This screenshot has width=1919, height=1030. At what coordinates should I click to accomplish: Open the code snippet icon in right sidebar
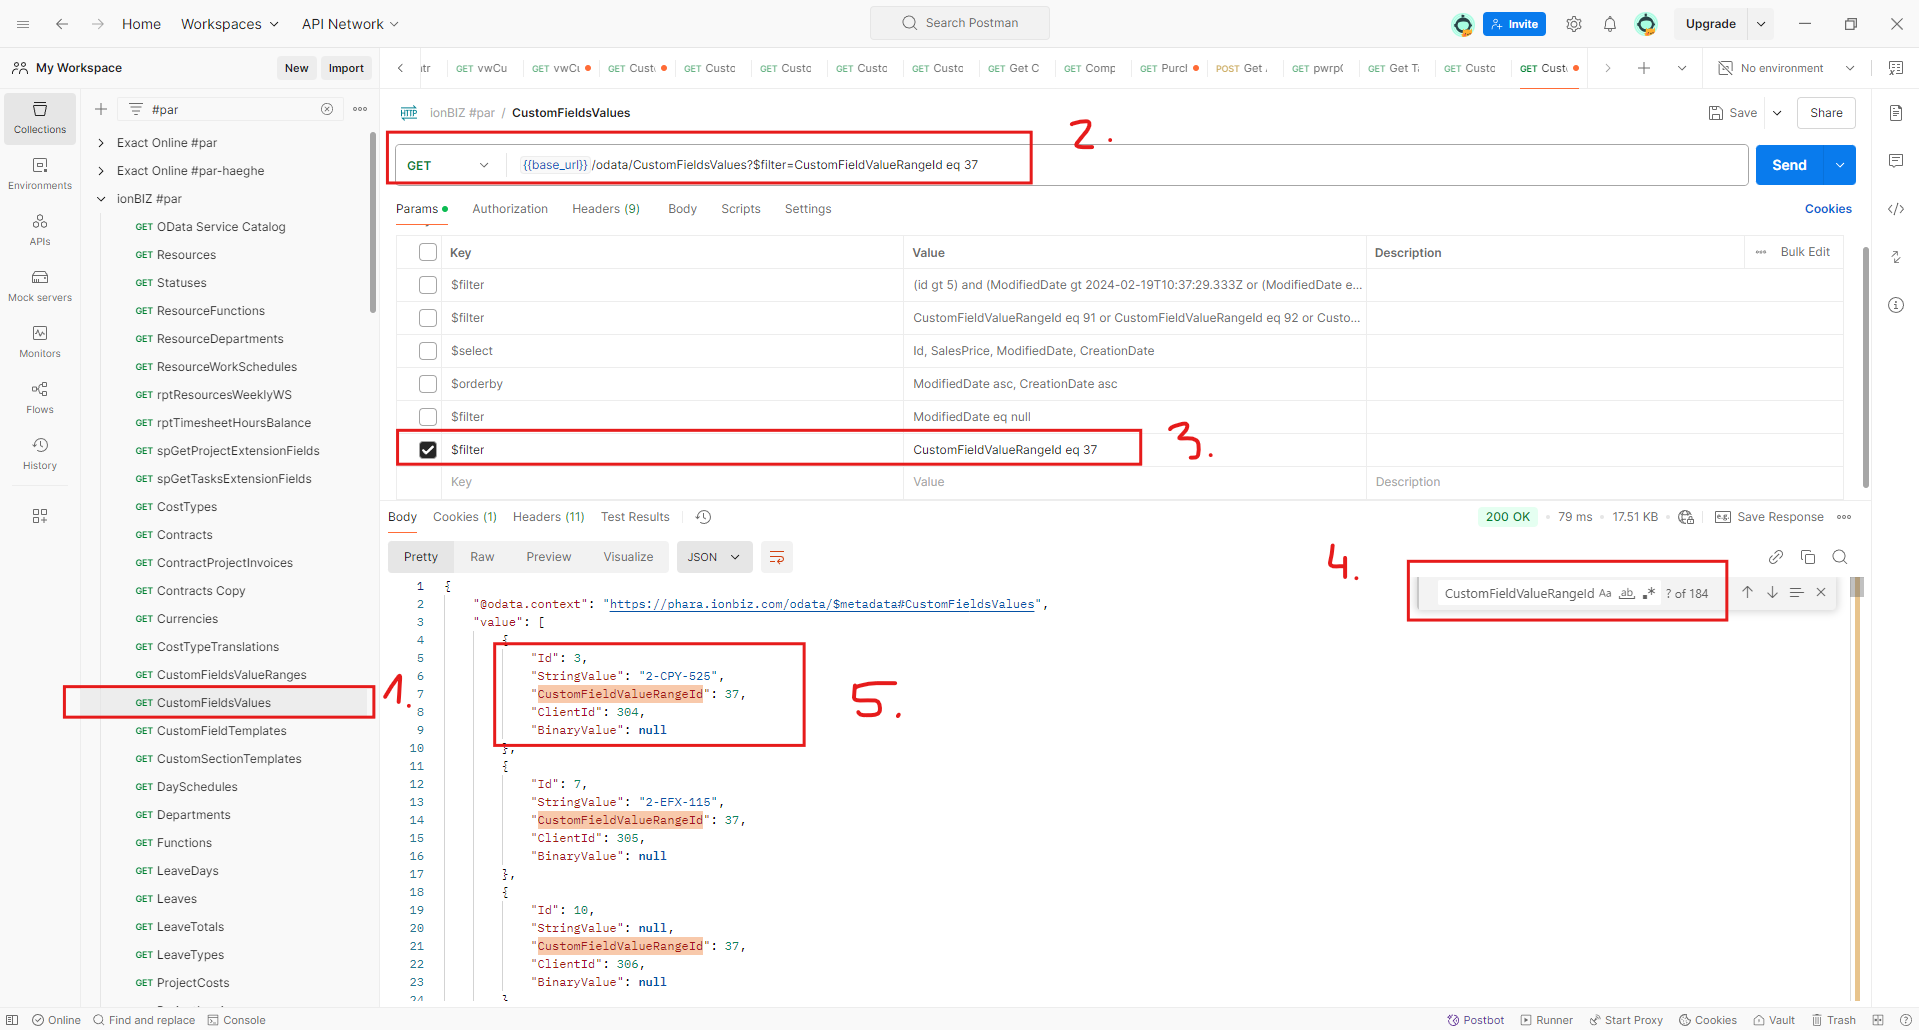point(1896,209)
